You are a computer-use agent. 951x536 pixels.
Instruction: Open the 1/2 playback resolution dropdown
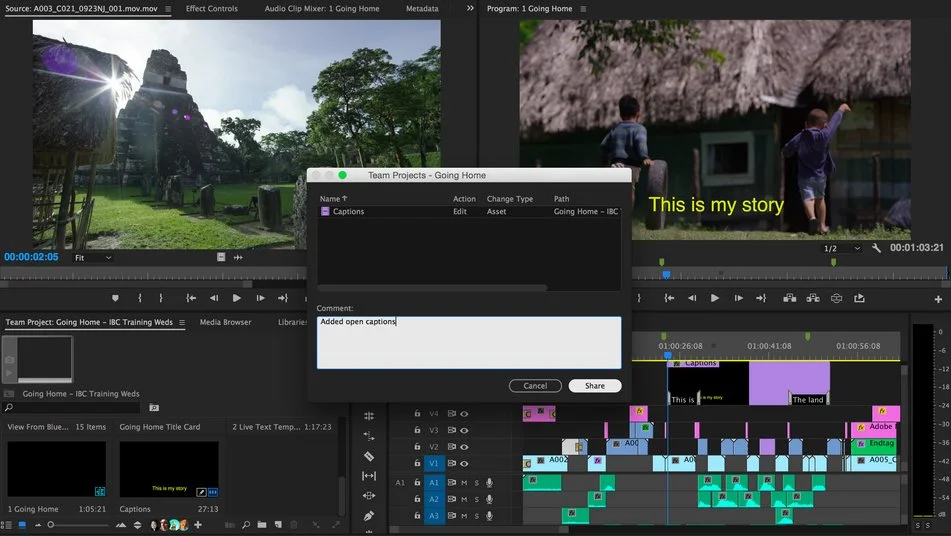tap(842, 248)
